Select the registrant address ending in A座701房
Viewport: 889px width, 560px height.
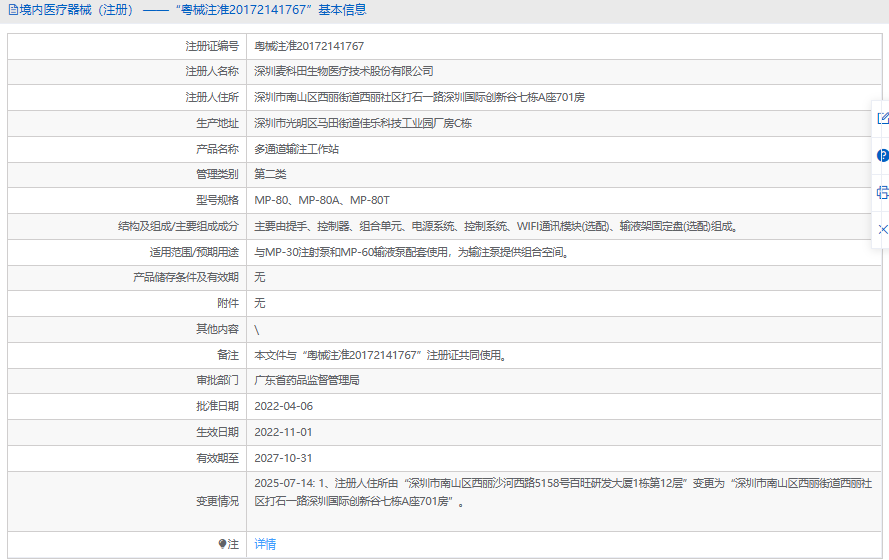click(x=420, y=97)
